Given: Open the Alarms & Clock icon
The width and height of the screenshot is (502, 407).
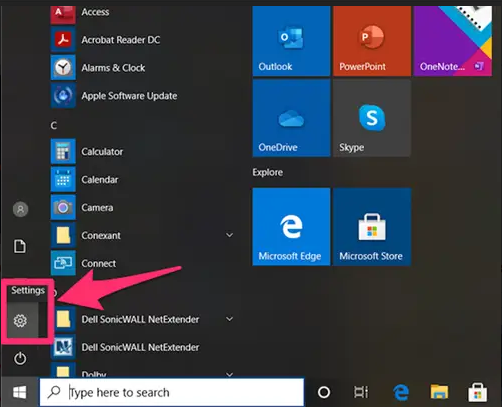Looking at the screenshot, I should point(63,68).
